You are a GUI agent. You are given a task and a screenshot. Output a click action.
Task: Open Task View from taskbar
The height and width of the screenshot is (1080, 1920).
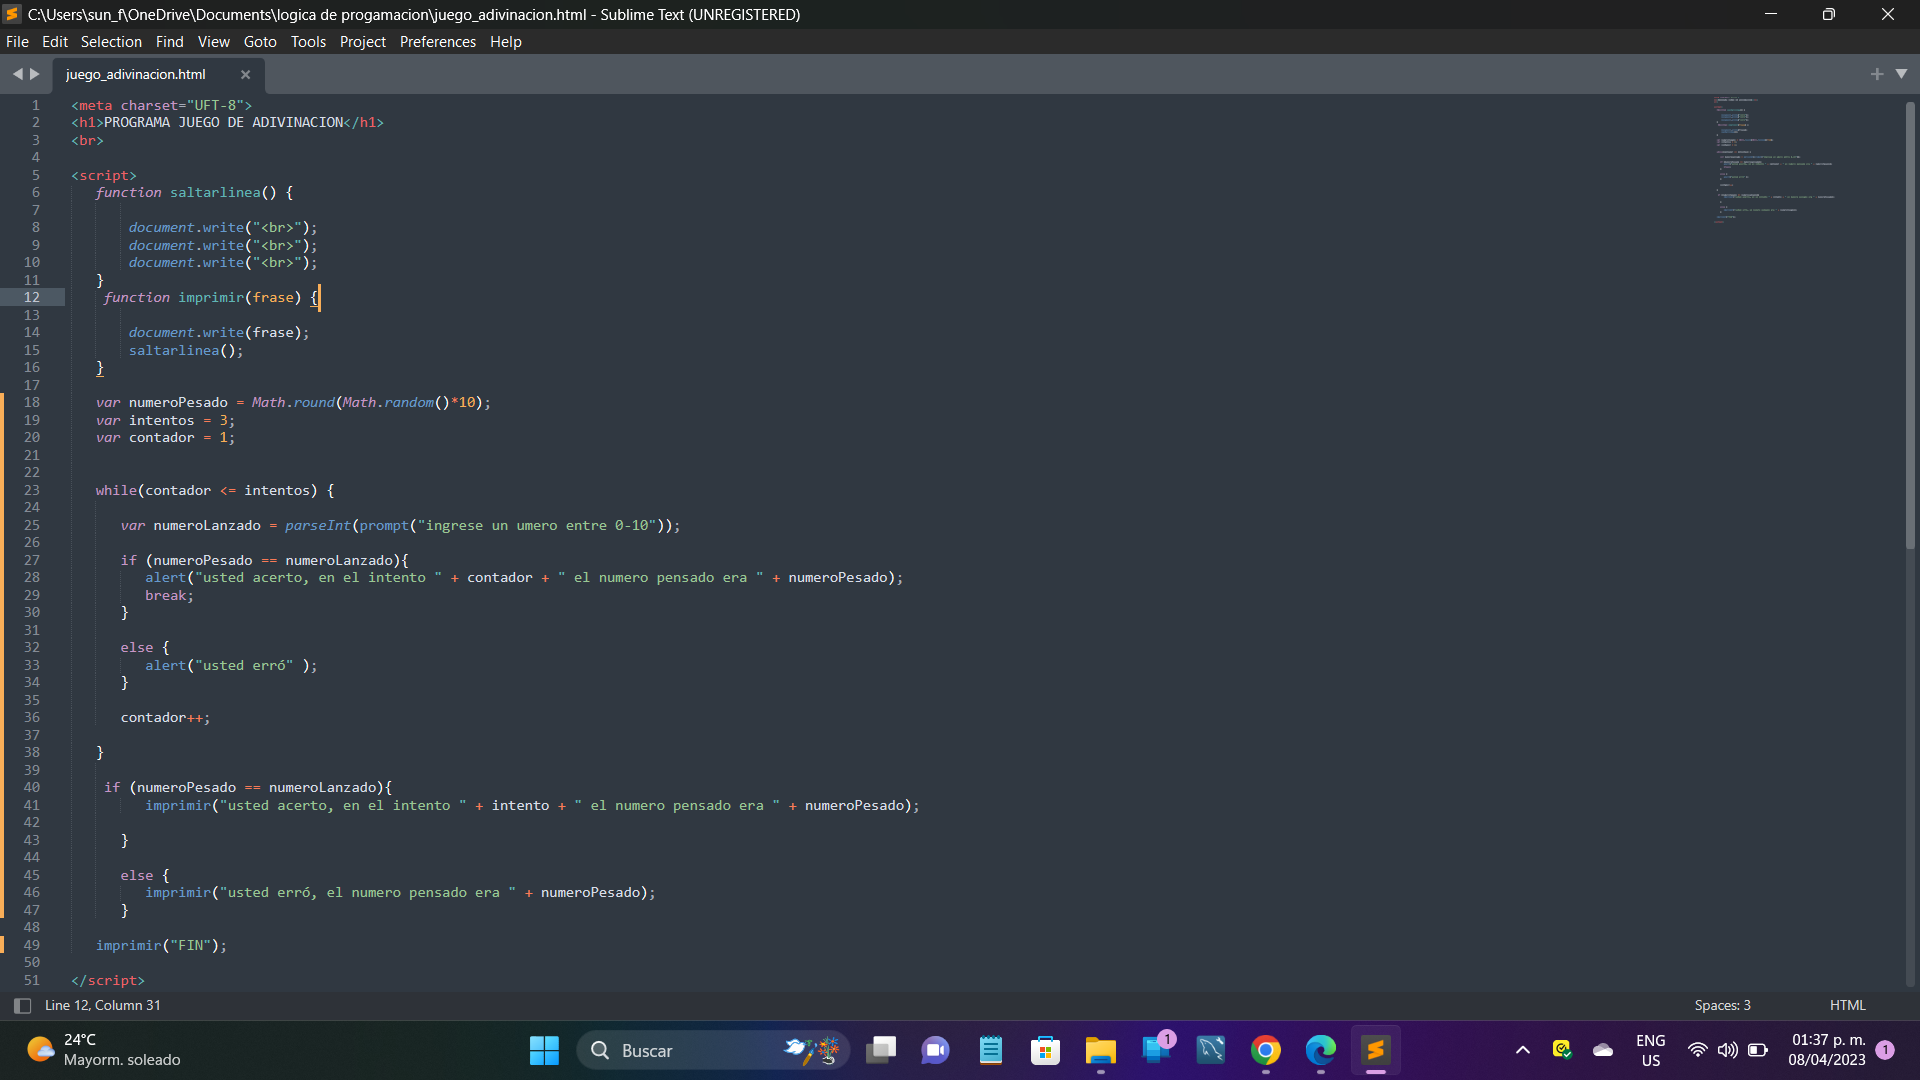coord(881,1050)
